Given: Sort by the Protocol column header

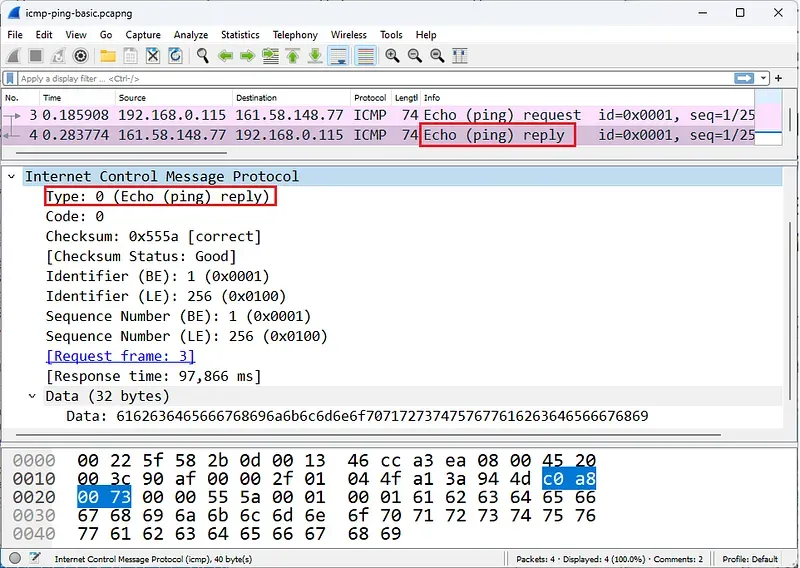Looking at the screenshot, I should click(x=370, y=97).
